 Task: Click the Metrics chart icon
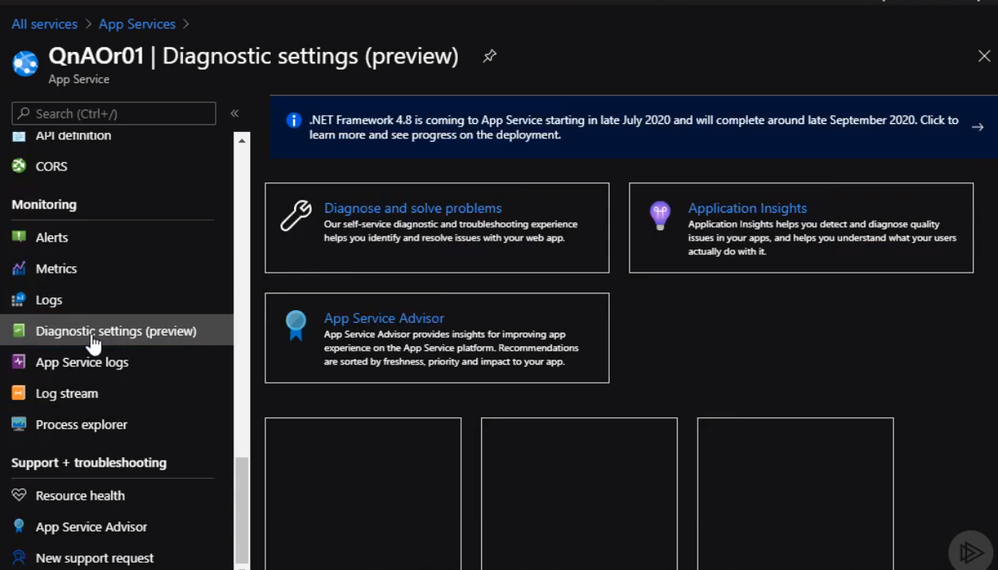[x=19, y=268]
